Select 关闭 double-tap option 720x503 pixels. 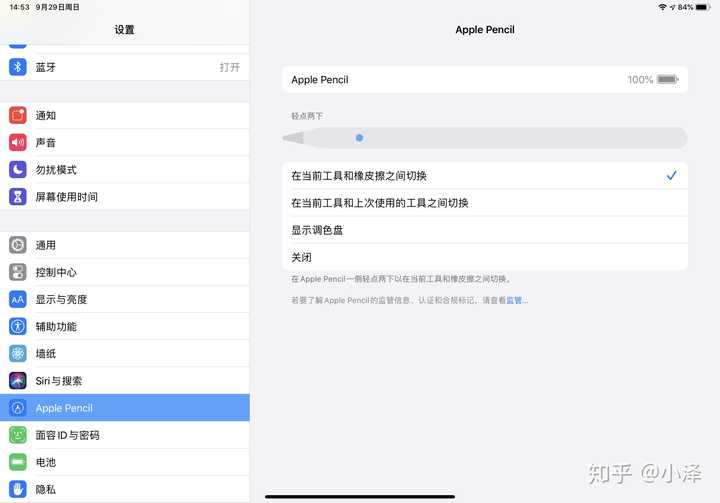pyautogui.click(x=485, y=257)
